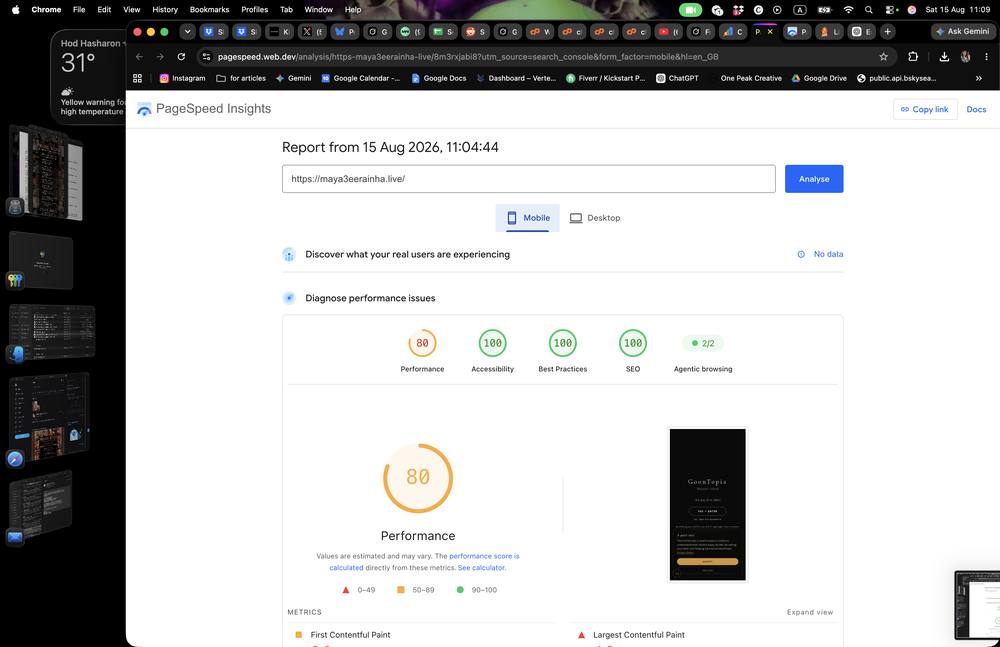Show more bookmarks chevron
The width and height of the screenshot is (1000, 647).
pos(978,78)
